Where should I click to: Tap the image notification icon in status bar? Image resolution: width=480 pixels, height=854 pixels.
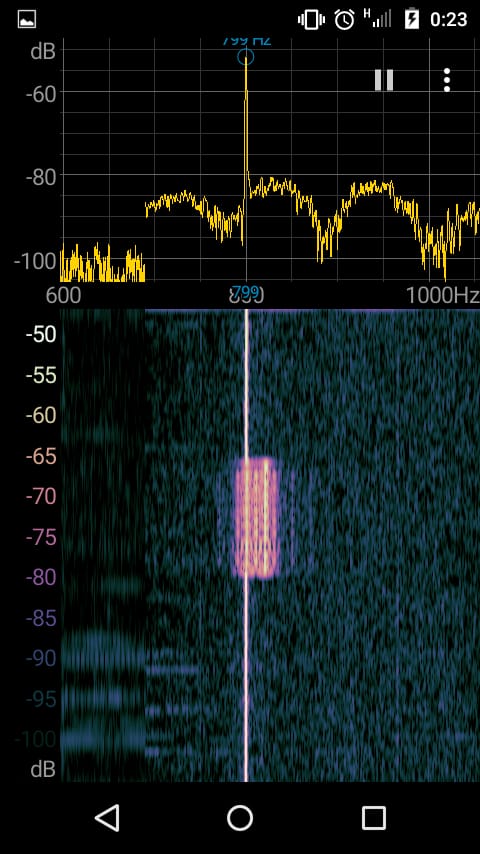coord(27,20)
